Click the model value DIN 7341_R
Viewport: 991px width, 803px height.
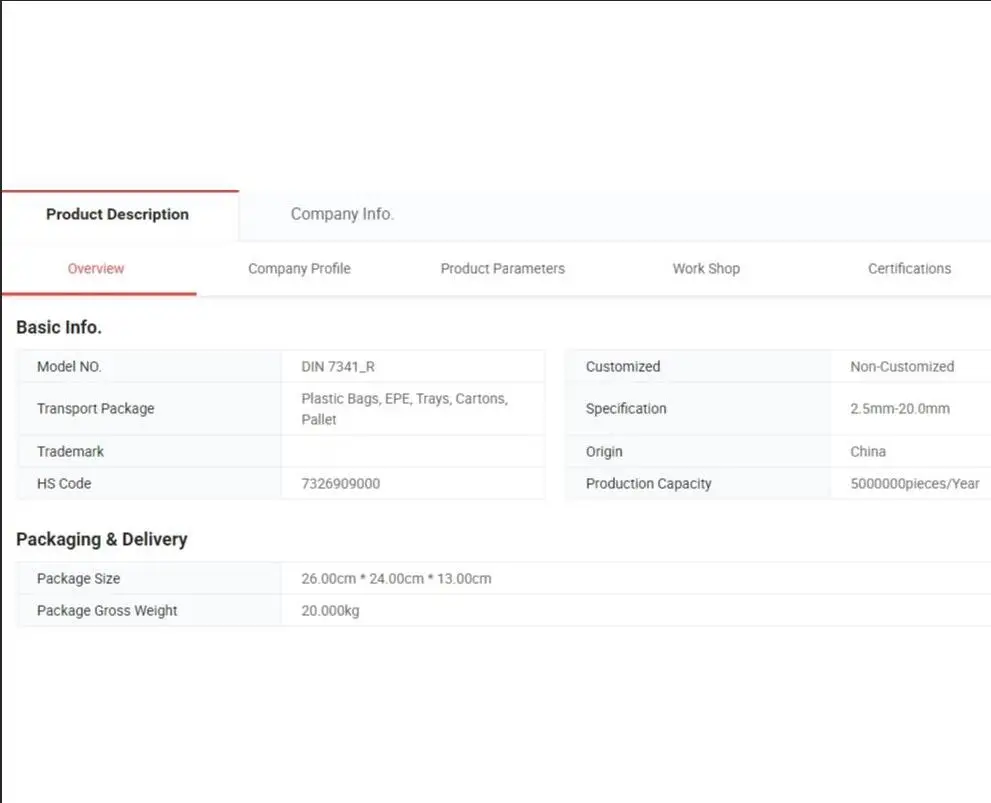[338, 367]
